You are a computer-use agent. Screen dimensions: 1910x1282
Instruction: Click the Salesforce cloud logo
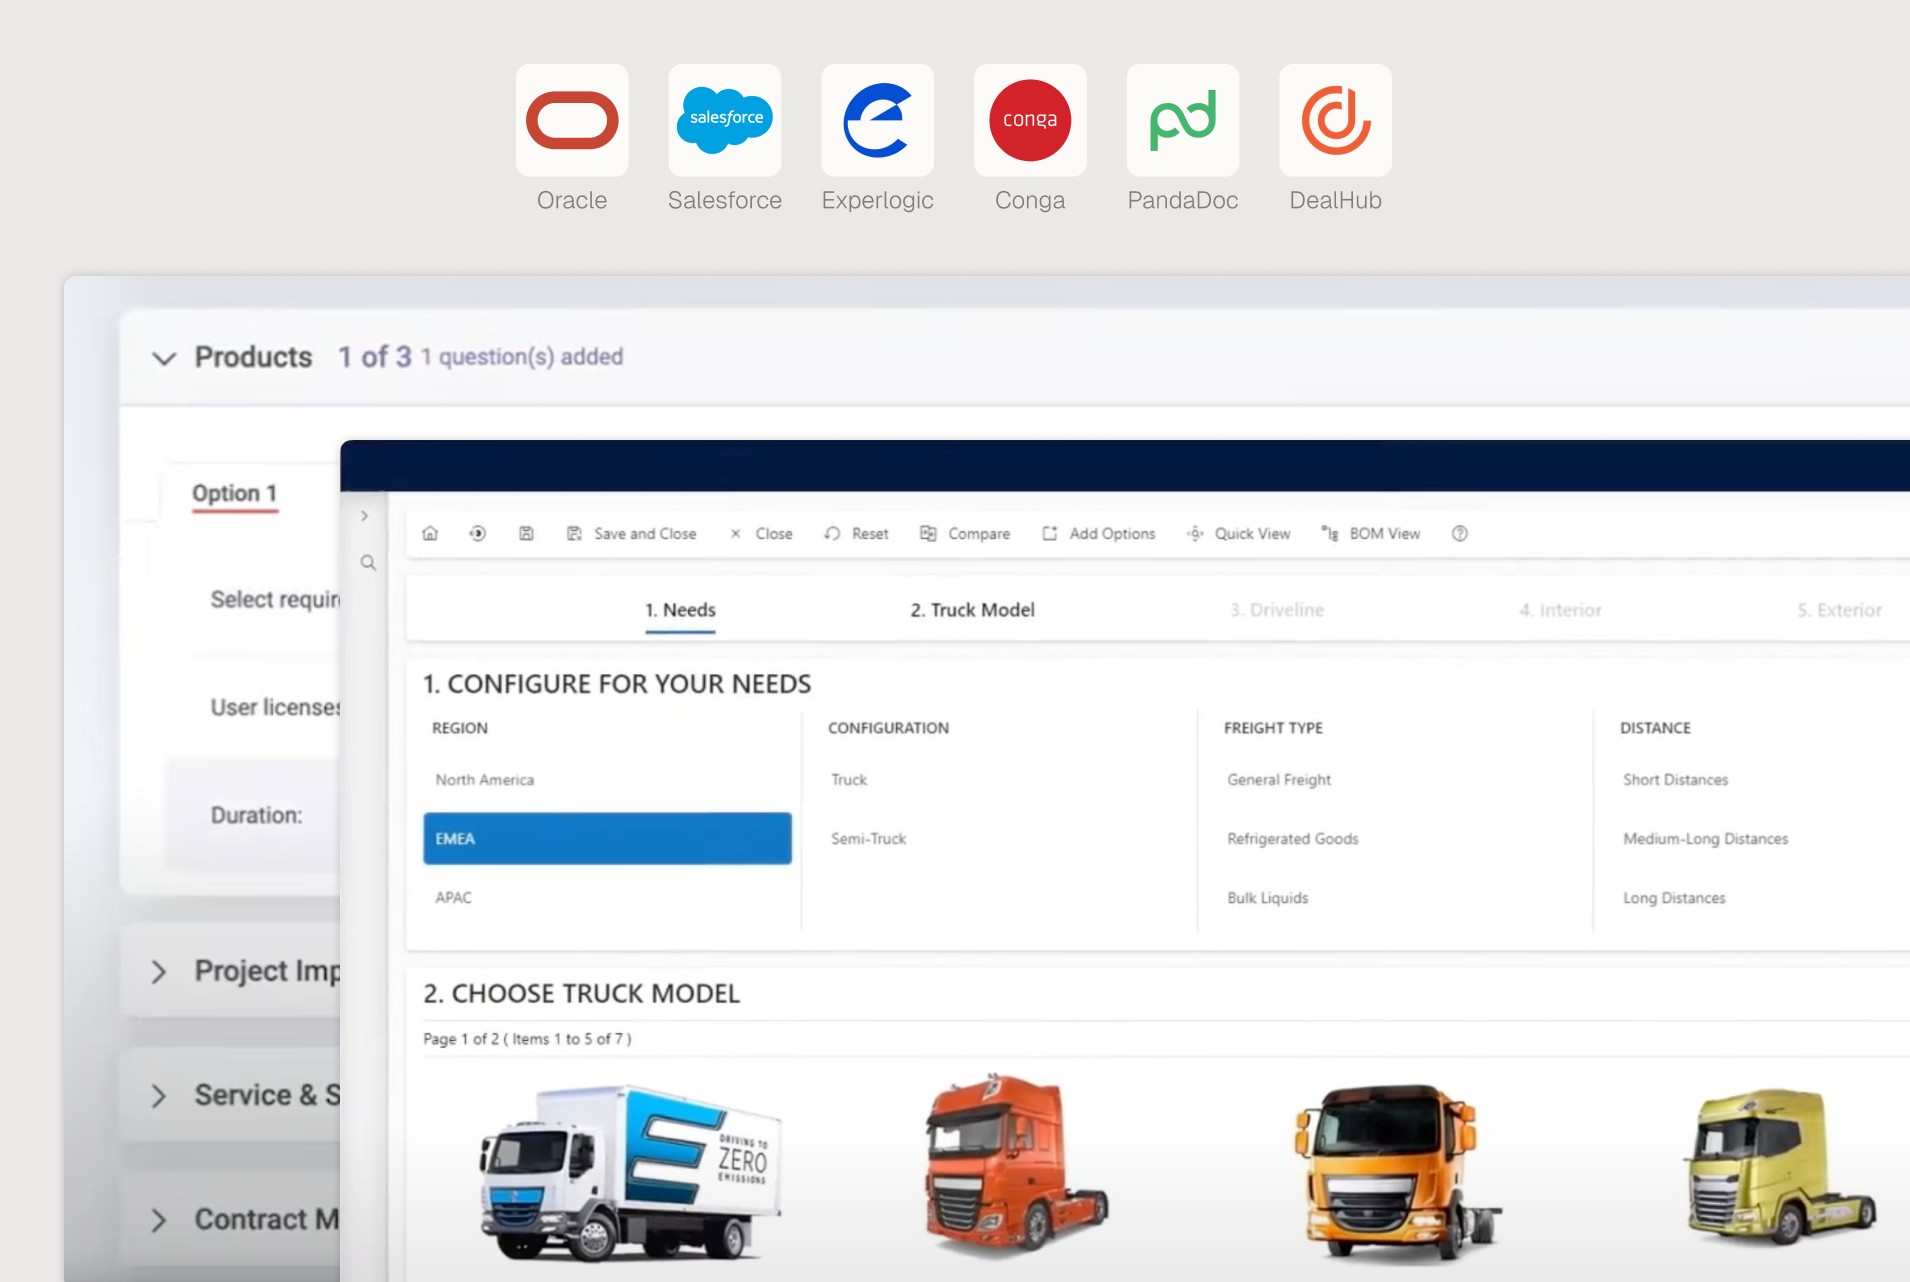pos(725,120)
